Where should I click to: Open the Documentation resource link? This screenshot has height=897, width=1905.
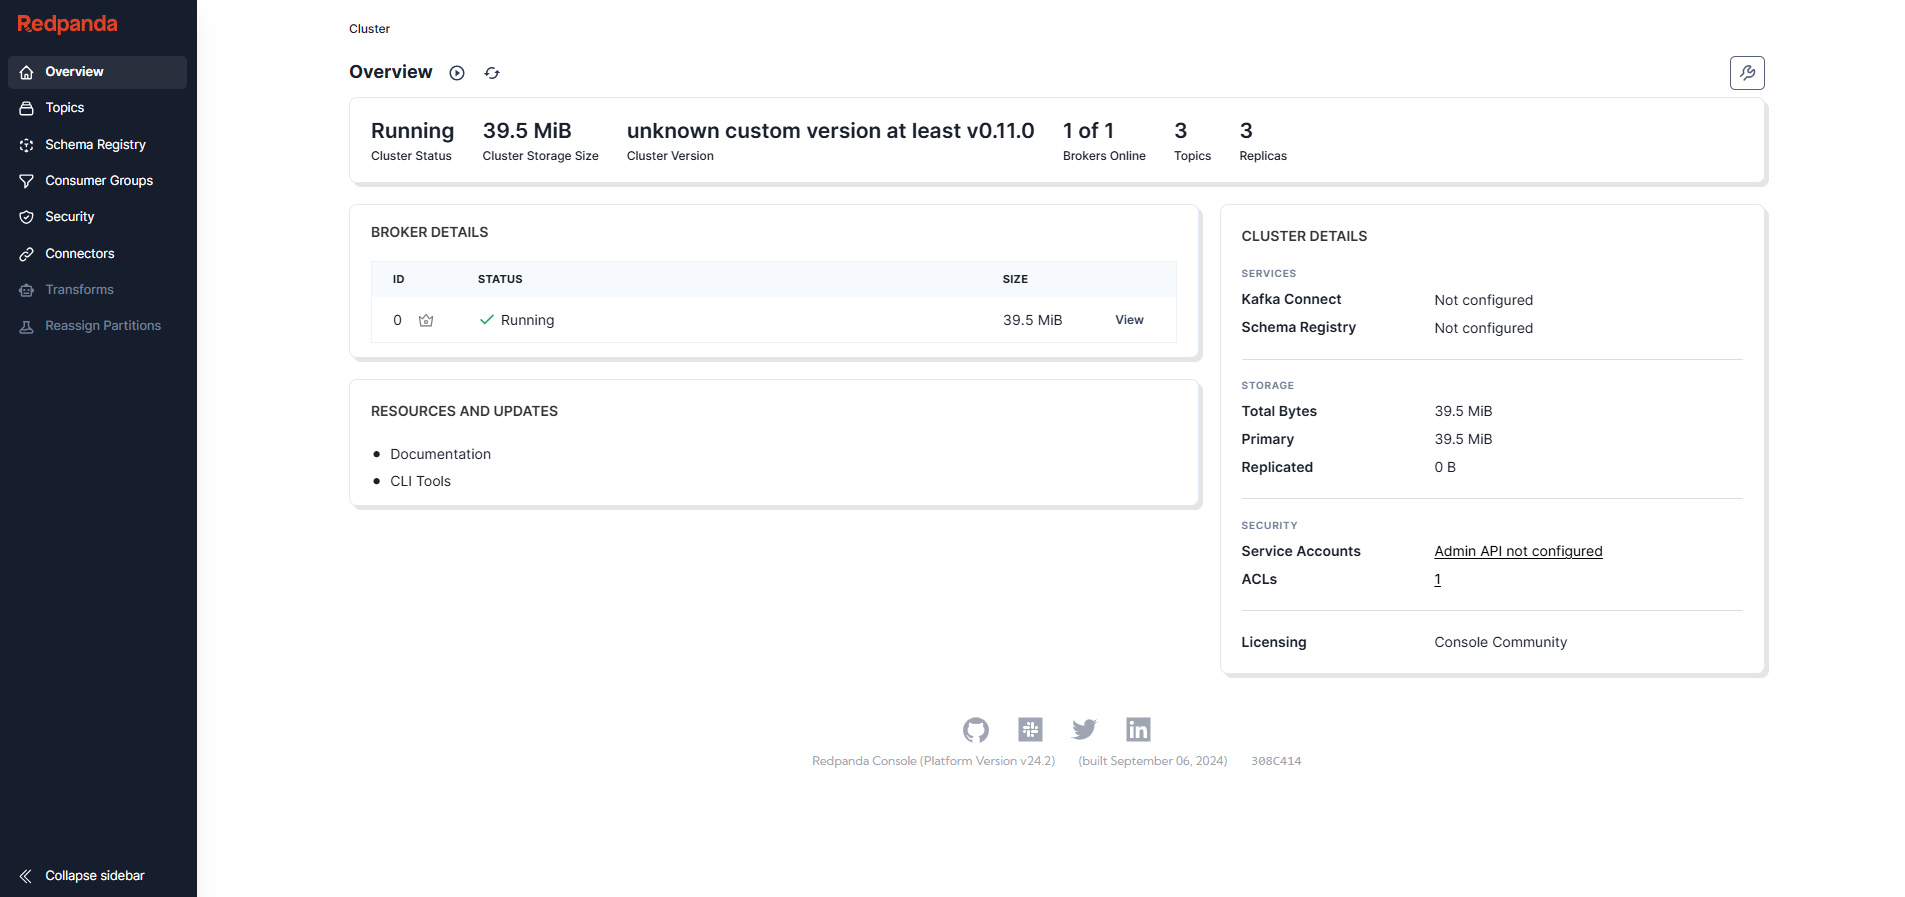point(440,454)
